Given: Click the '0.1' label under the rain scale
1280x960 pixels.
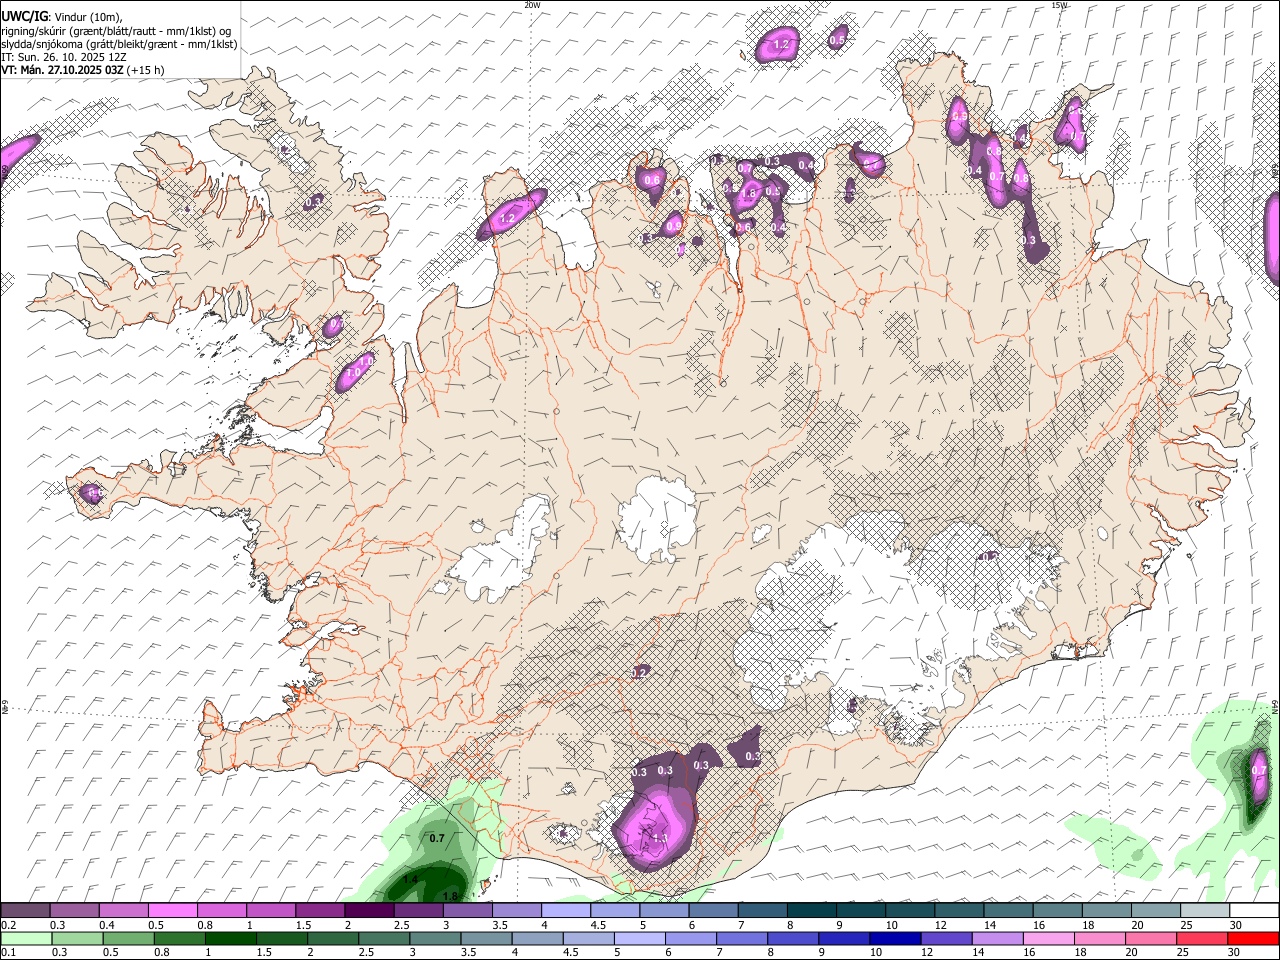Looking at the screenshot, I should (9, 953).
